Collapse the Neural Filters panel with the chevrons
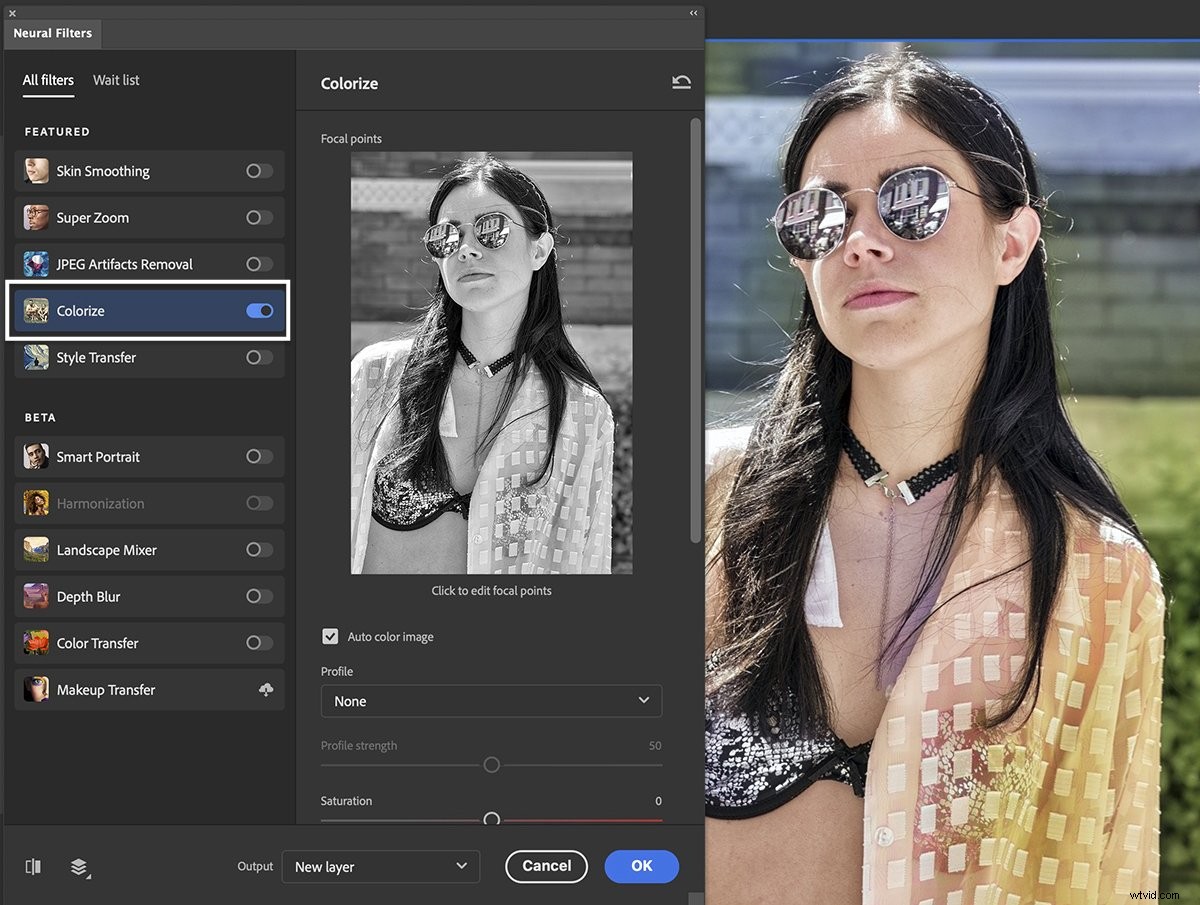Screen dimensions: 1200x905 click(693, 13)
